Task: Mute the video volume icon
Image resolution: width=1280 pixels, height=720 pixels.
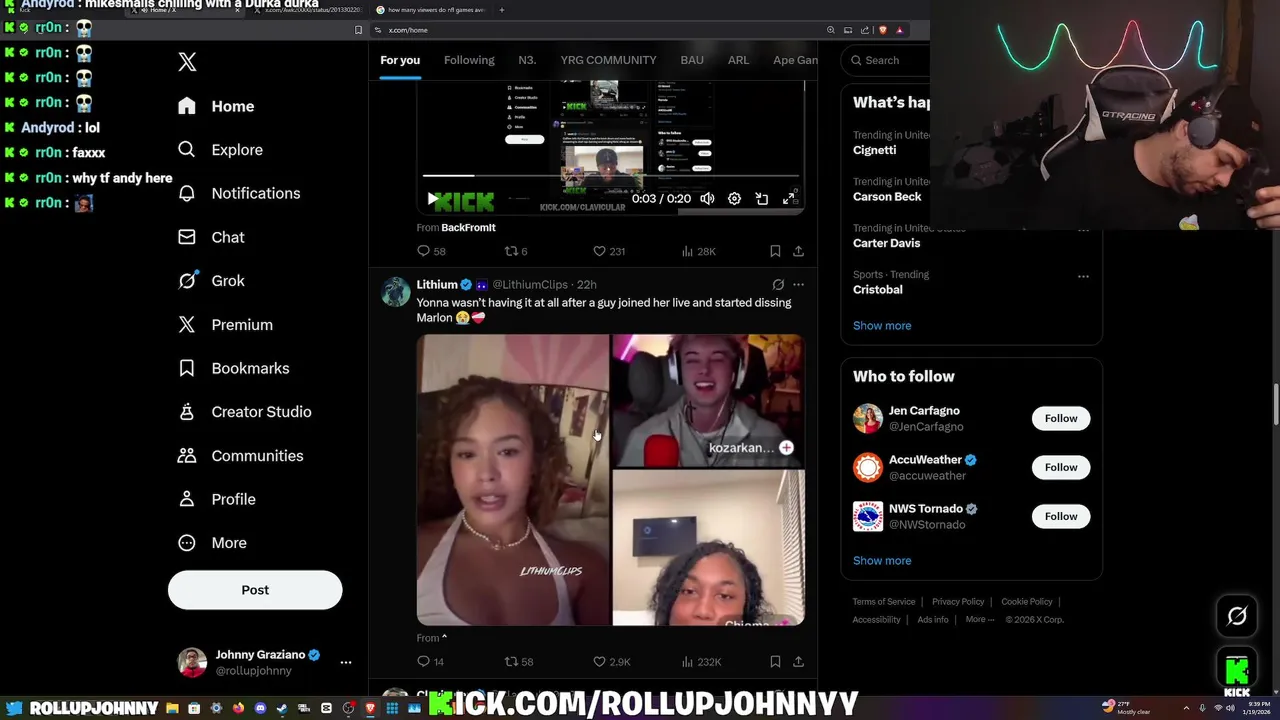Action: [707, 199]
